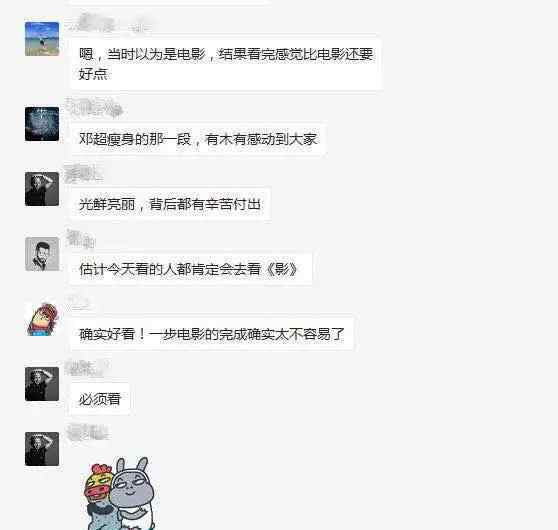
Task: Select the 确实好看 message bubble
Action: (x=212, y=334)
